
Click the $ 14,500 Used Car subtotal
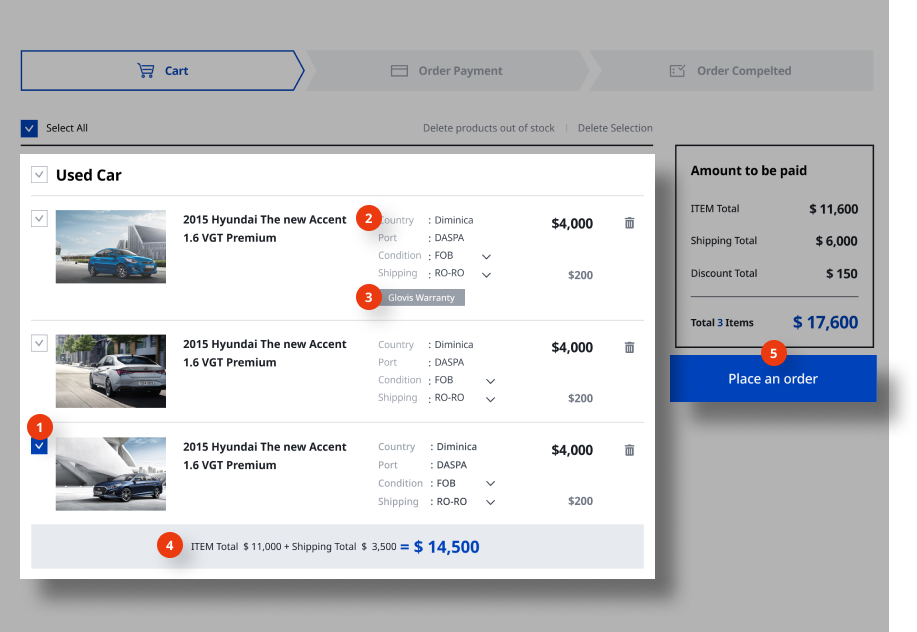point(446,547)
